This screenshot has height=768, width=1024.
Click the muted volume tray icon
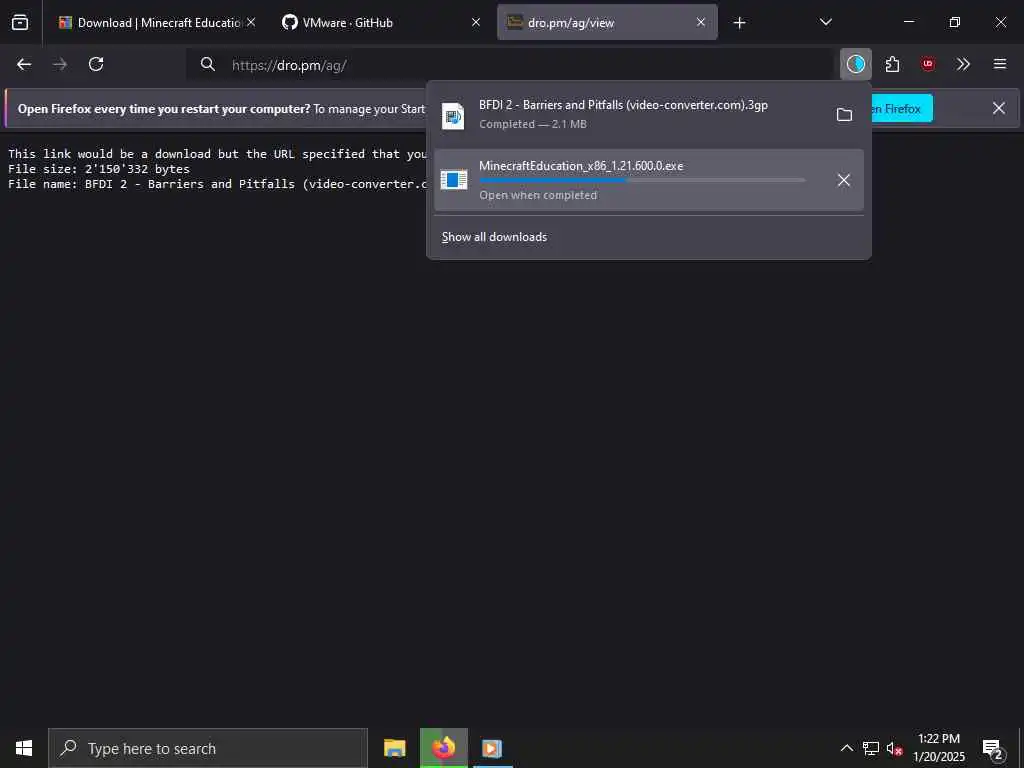pyautogui.click(x=894, y=748)
